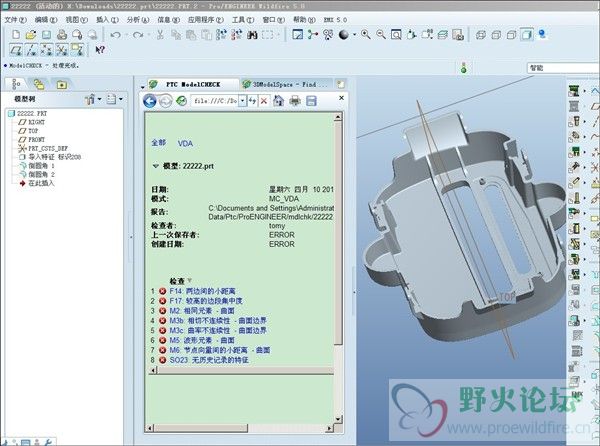Image resolution: width=600 pixels, height=446 pixels.
Task: Click the zoom in magnifier
Action: [366, 35]
